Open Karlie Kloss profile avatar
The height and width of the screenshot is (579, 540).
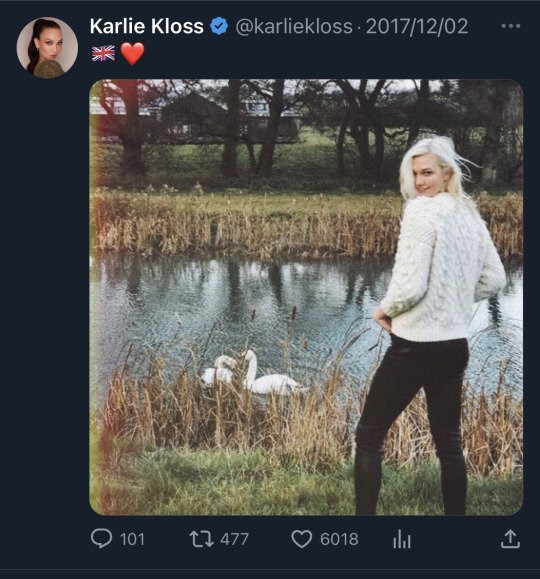click(x=47, y=47)
